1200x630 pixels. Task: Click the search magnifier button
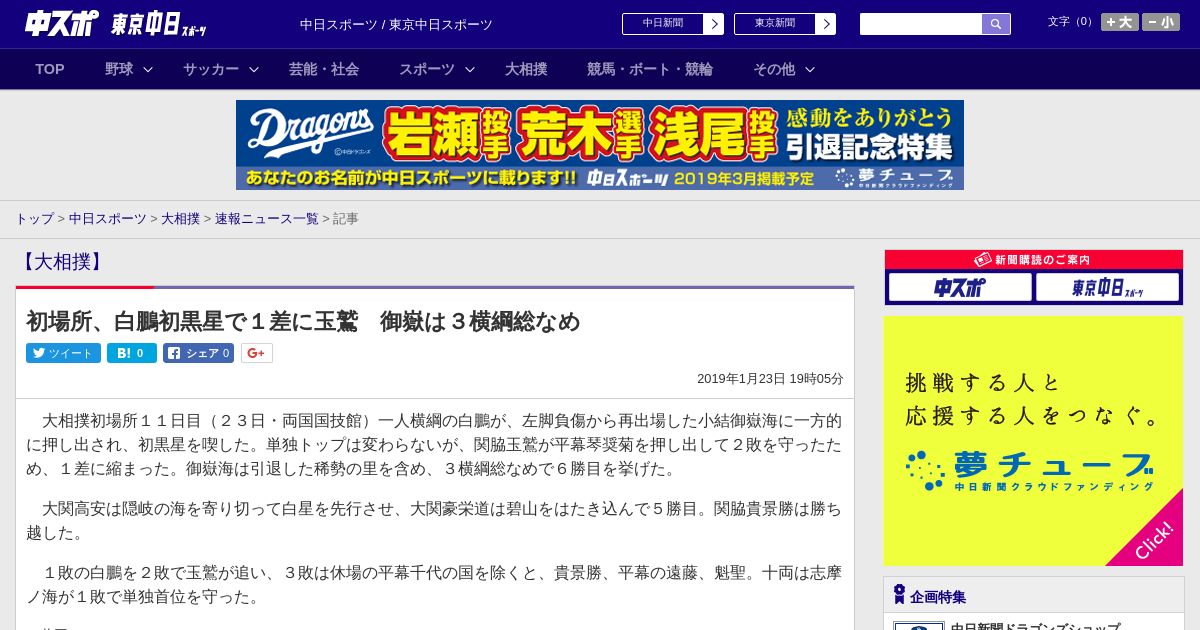click(996, 24)
